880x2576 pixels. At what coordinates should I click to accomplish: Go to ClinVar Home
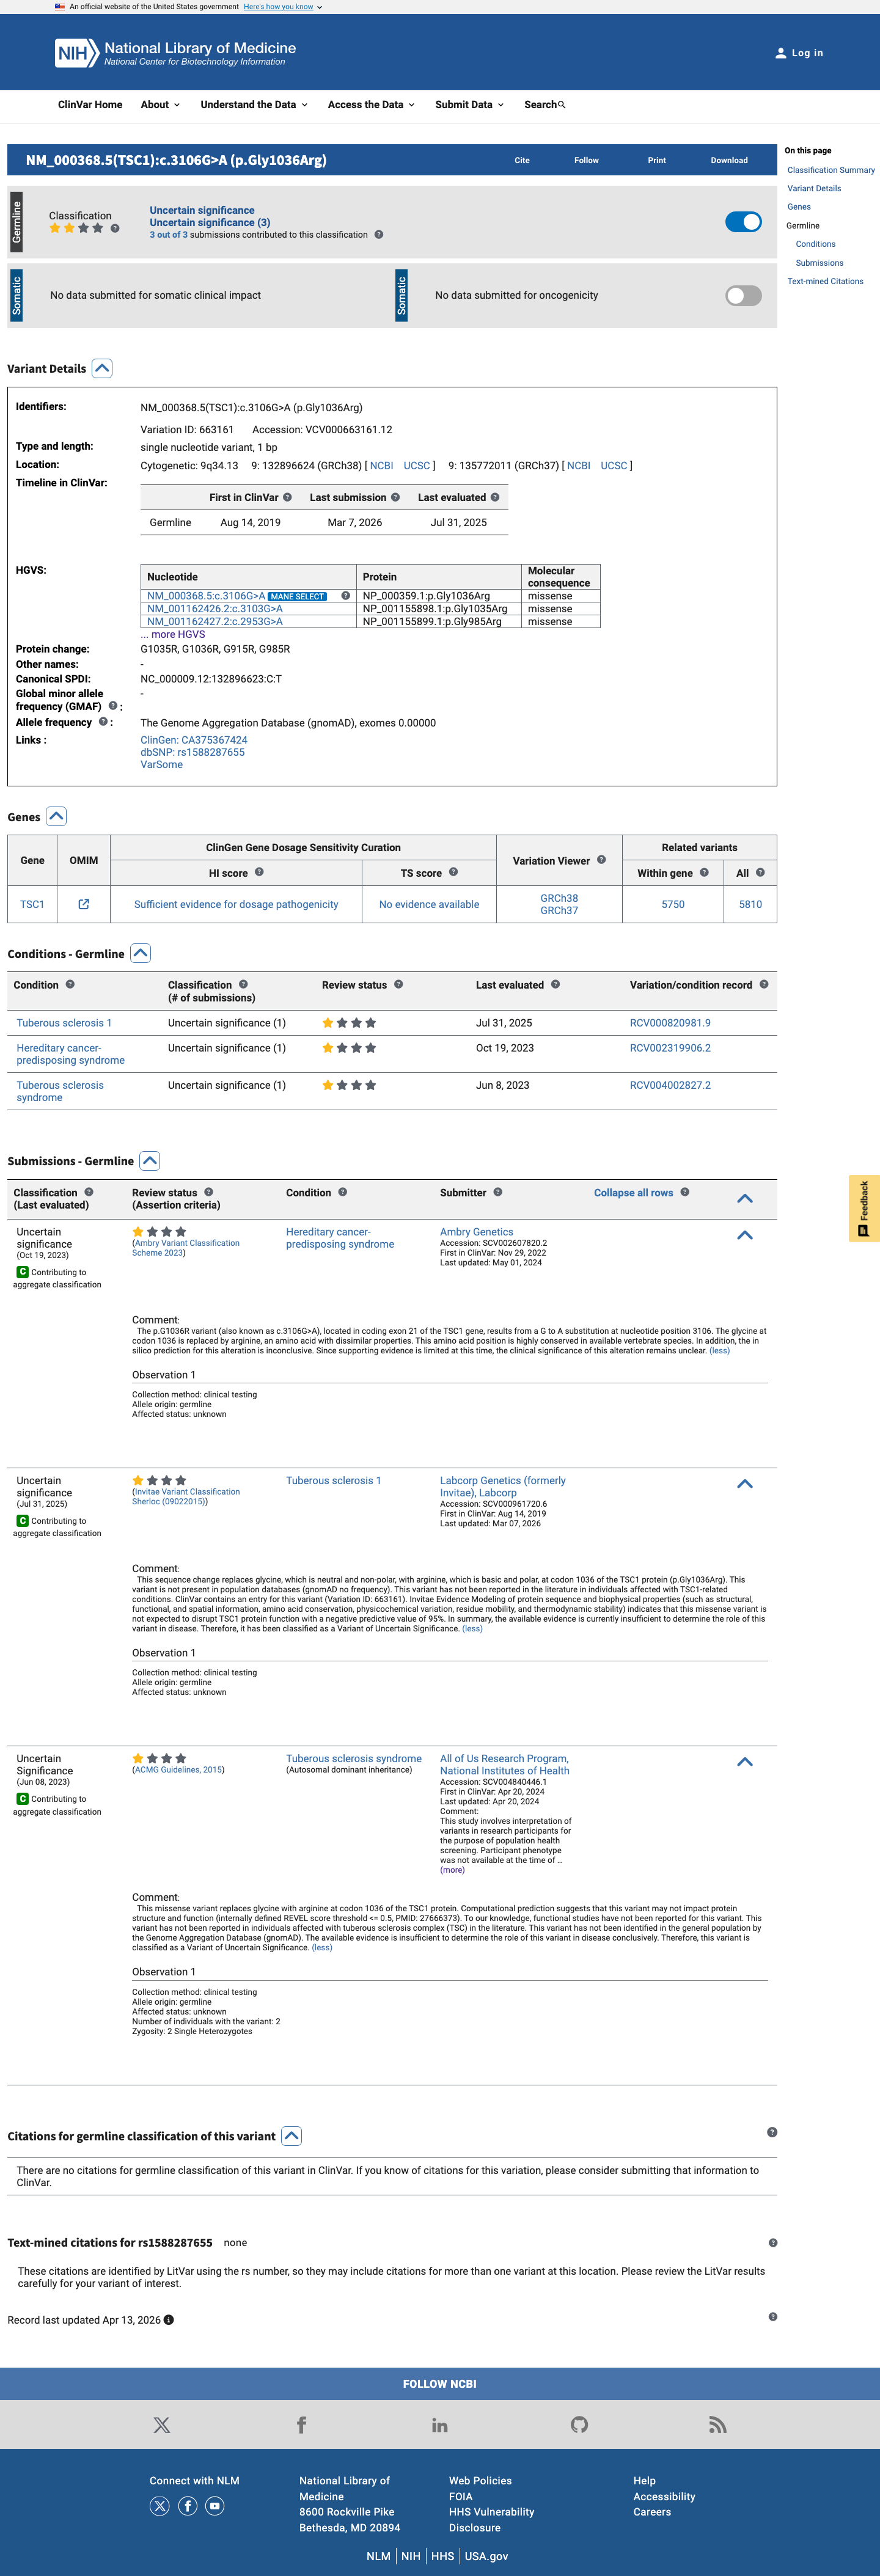(x=90, y=105)
